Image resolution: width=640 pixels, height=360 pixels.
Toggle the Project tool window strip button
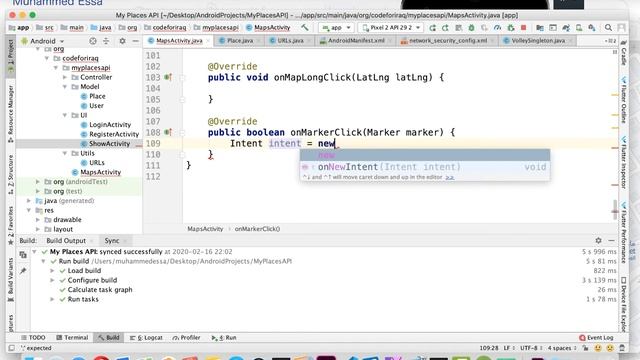point(11,56)
